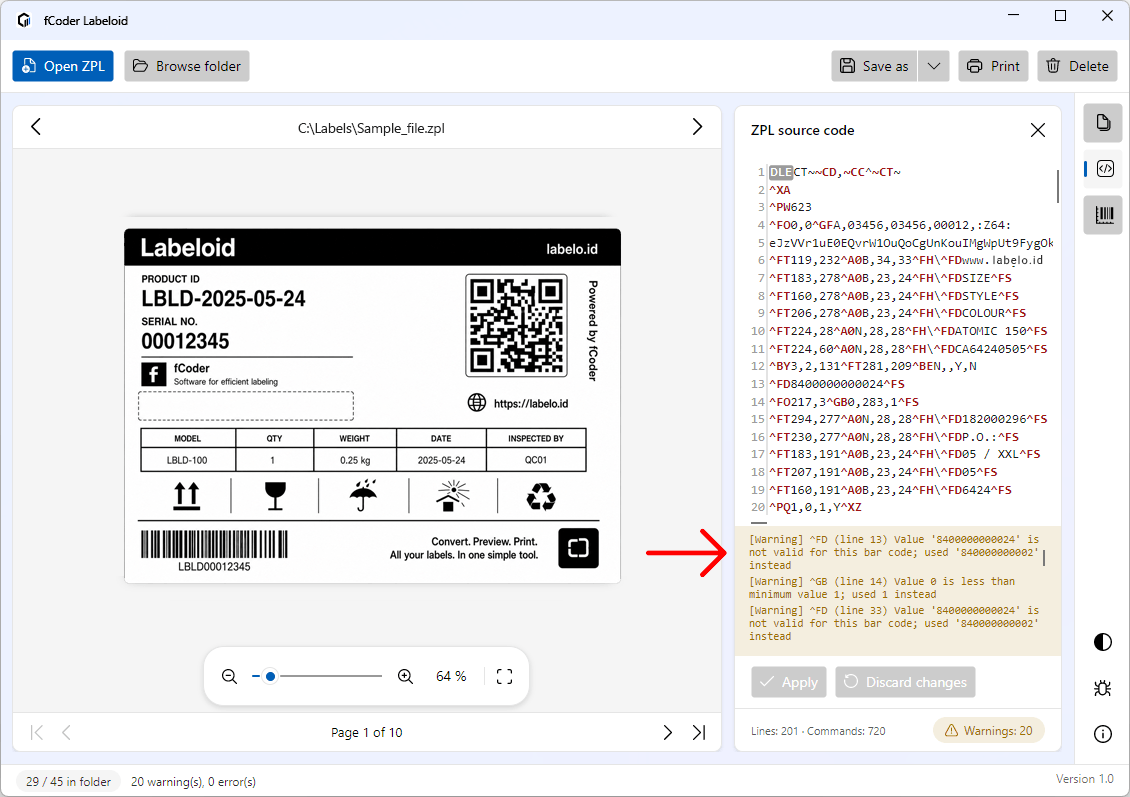Open the document info side panel
This screenshot has height=797, width=1130.
[x=1103, y=123]
